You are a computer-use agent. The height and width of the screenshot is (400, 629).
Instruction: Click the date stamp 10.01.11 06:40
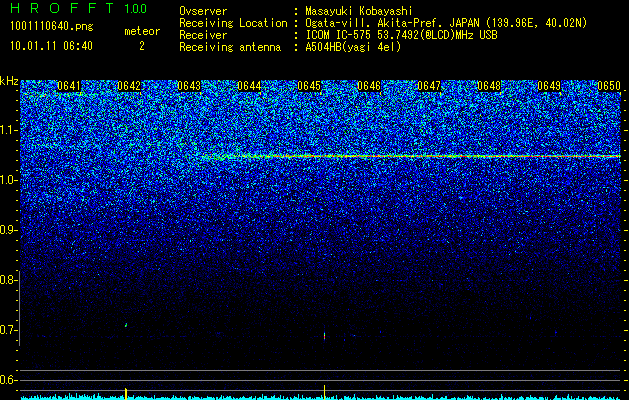point(51,46)
